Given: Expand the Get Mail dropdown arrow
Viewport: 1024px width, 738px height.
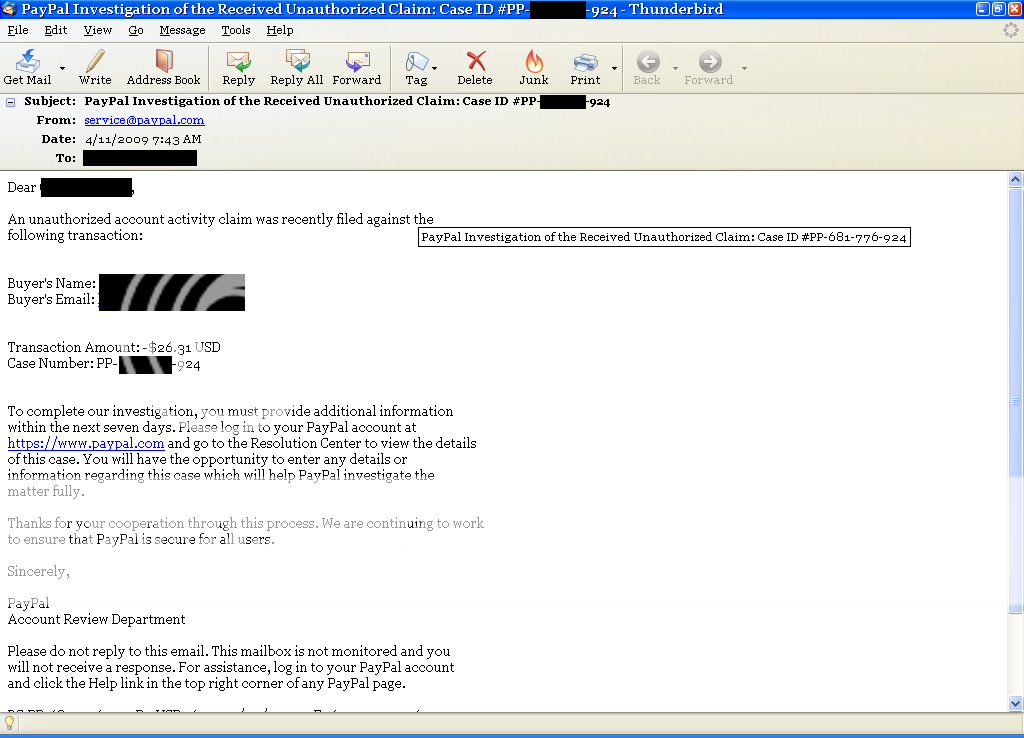Looking at the screenshot, I should 62,69.
